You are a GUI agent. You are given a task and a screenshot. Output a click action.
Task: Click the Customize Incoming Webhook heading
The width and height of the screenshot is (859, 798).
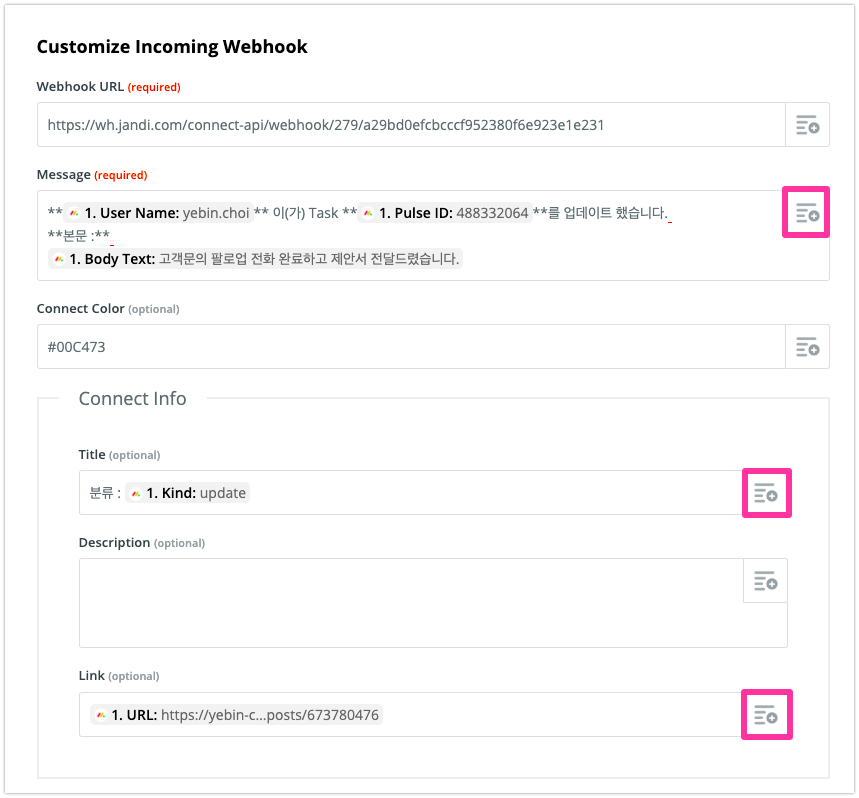[x=172, y=47]
